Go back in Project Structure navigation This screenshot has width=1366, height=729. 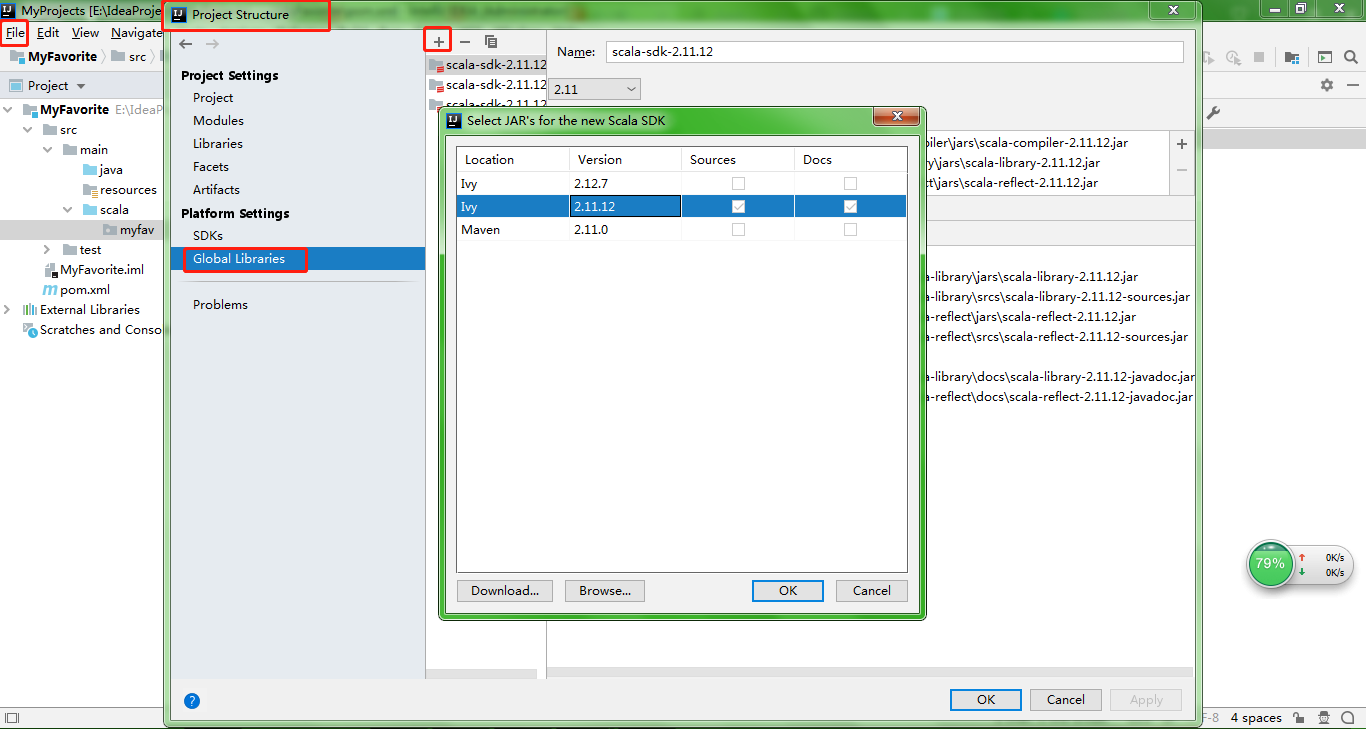tap(186, 44)
